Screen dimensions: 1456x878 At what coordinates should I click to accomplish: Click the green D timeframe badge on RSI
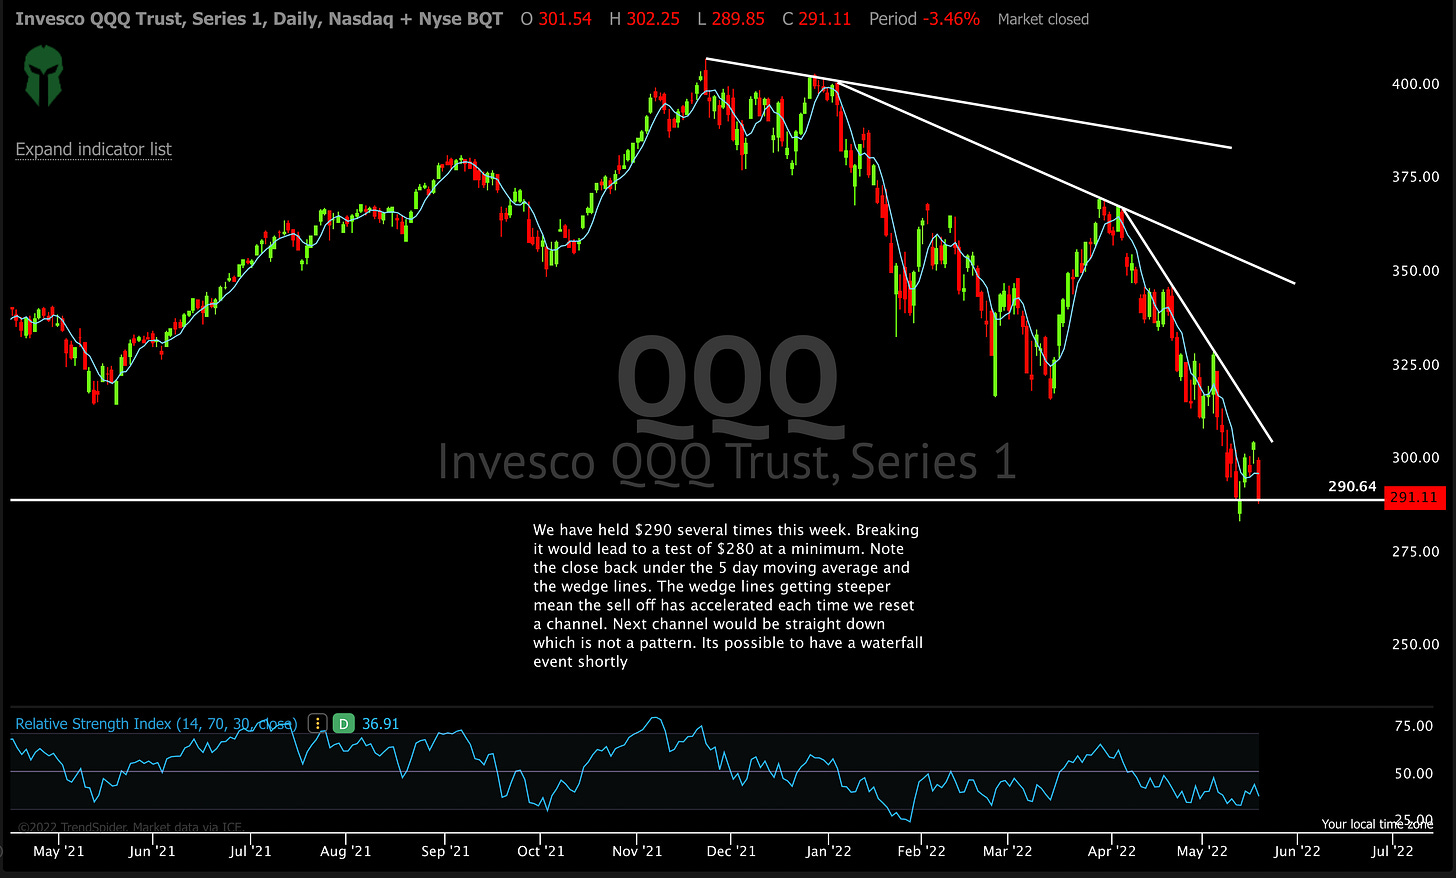[x=343, y=723]
